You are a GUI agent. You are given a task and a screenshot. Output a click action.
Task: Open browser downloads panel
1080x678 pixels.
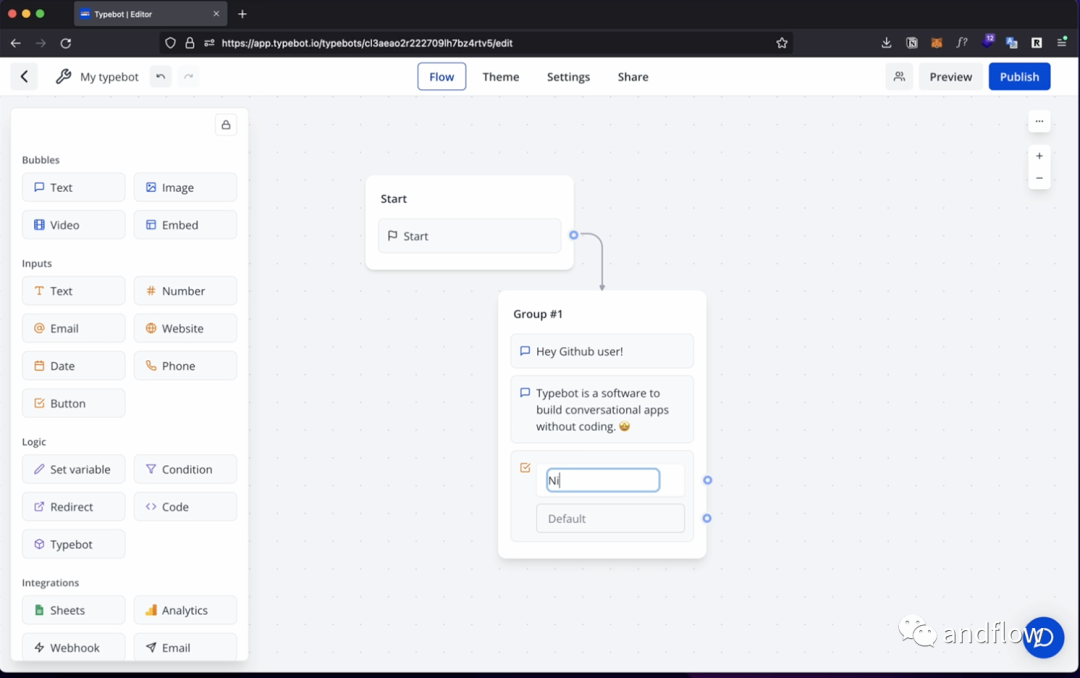(x=886, y=43)
